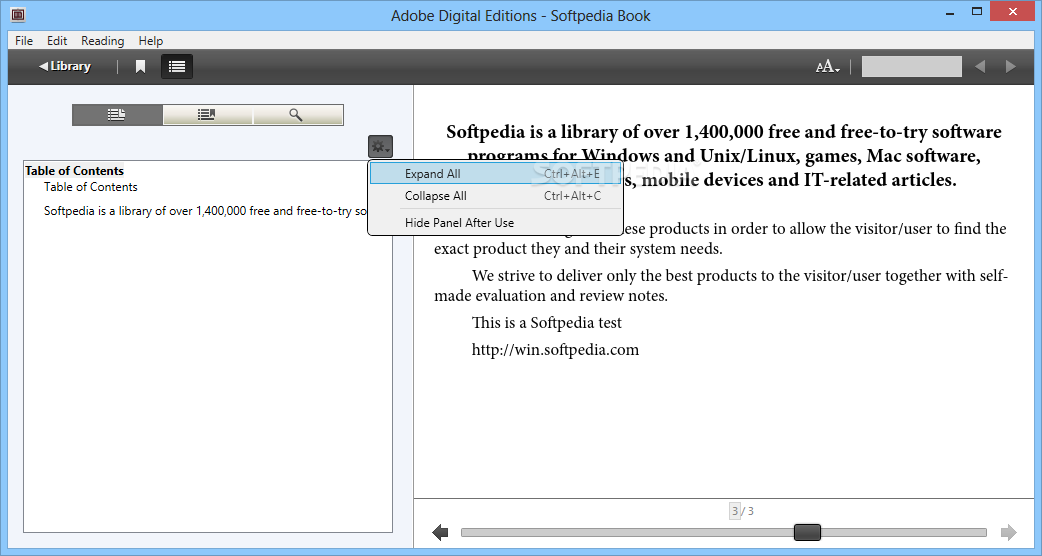Go to the previous page arrow
The image size is (1042, 556).
tap(440, 532)
